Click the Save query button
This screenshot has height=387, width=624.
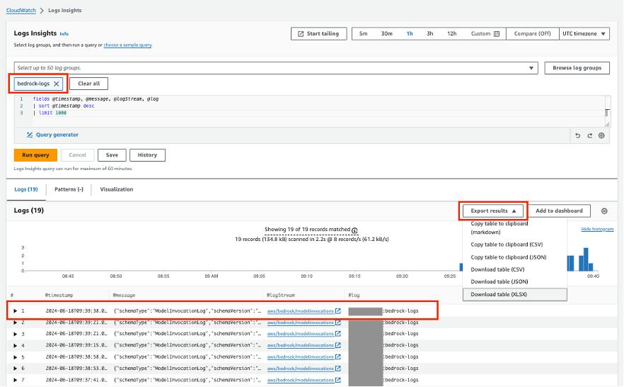pos(112,155)
